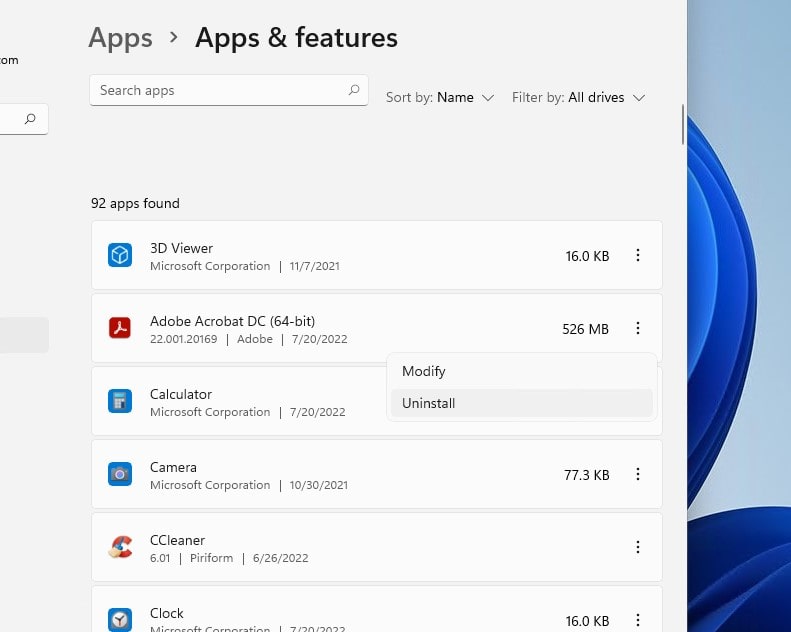This screenshot has width=791, height=632.
Task: Click the 3D Viewer app icon
Action: [120, 256]
